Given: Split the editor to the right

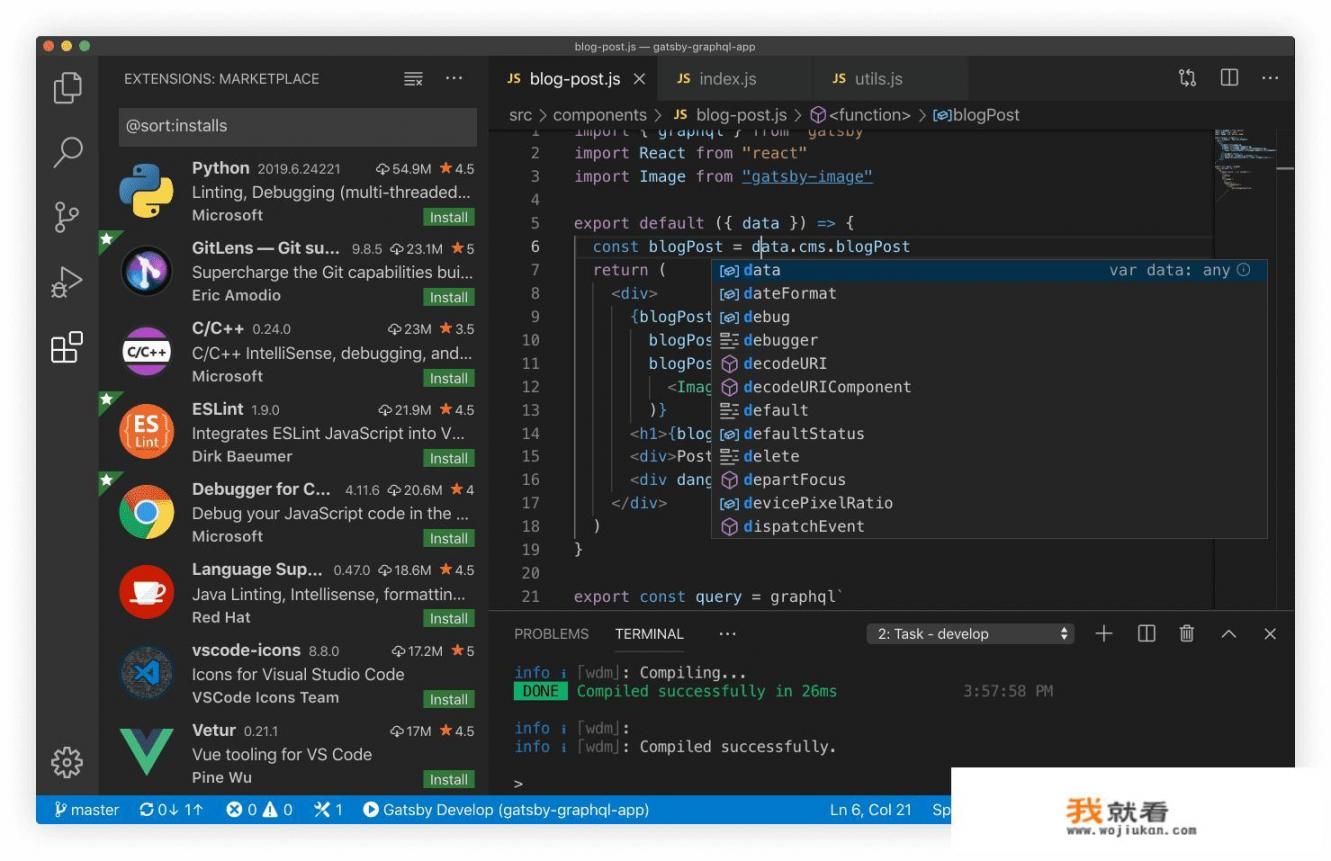Looking at the screenshot, I should 1230,78.
